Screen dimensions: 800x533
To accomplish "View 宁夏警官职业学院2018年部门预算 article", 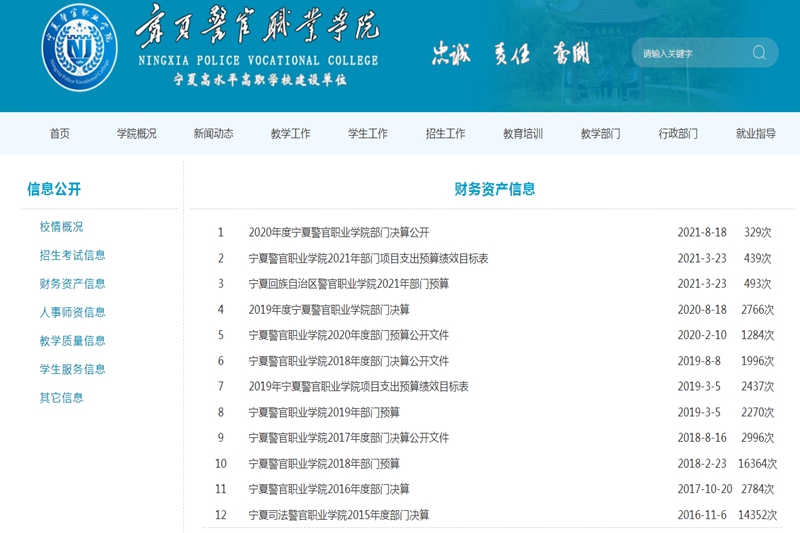I will [x=324, y=464].
